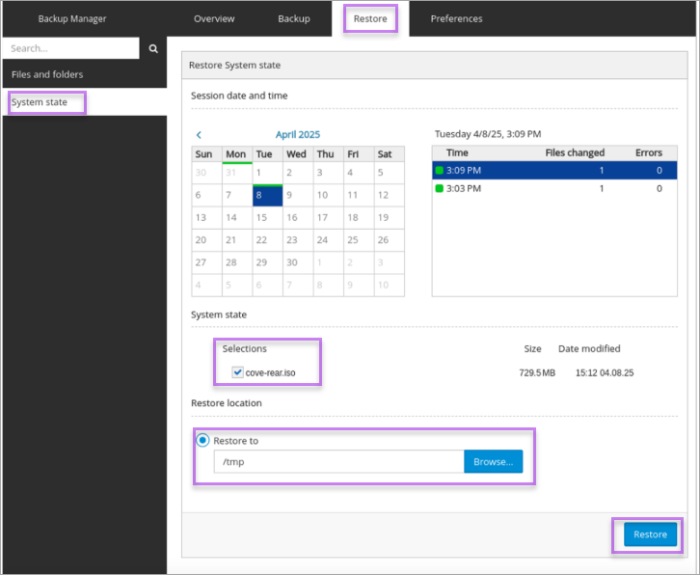Click the search magnifier icon

[153, 48]
